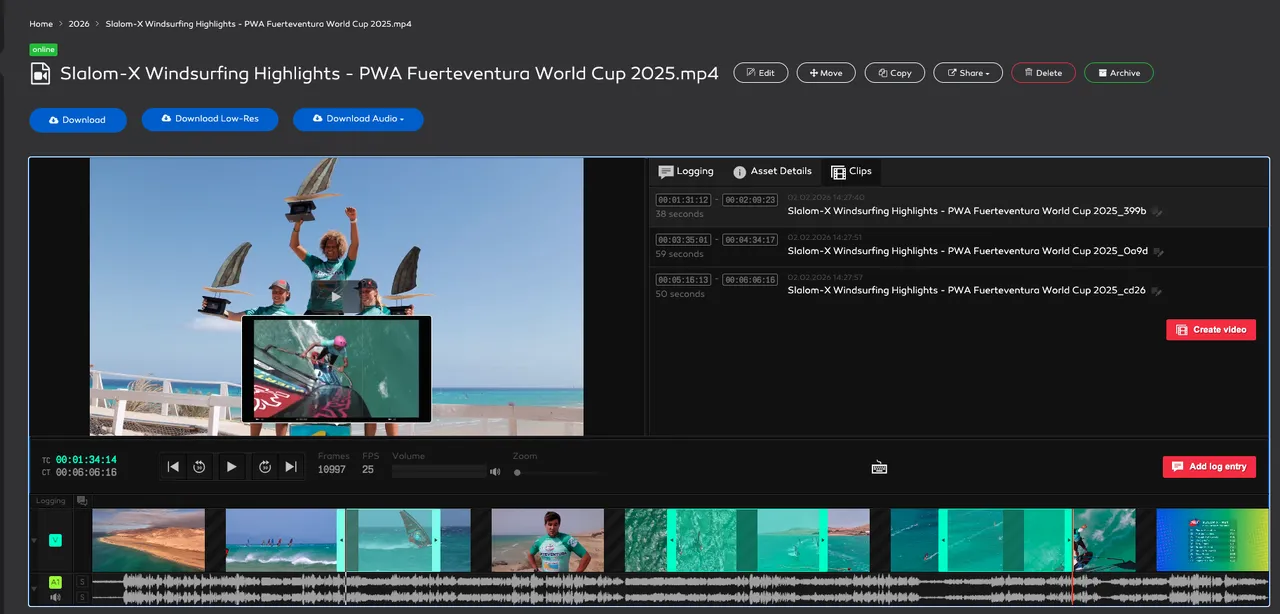Image resolution: width=1280 pixels, height=614 pixels.
Task: Jump to the end of the video
Action: pyautogui.click(x=291, y=466)
